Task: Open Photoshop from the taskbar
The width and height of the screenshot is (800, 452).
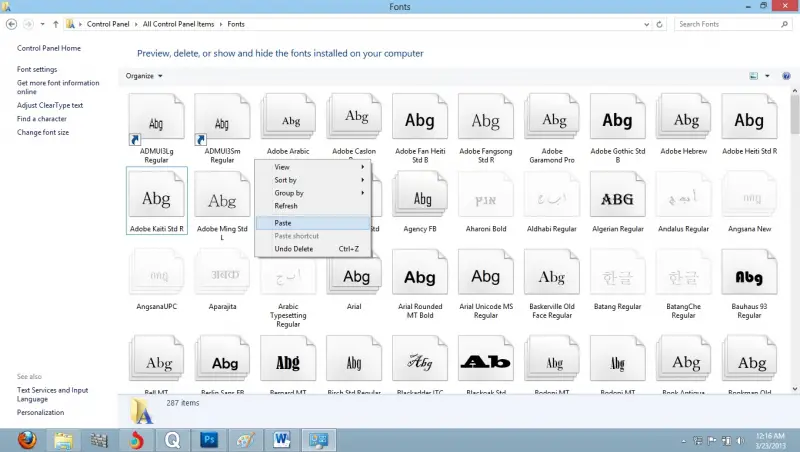Action: (209, 440)
